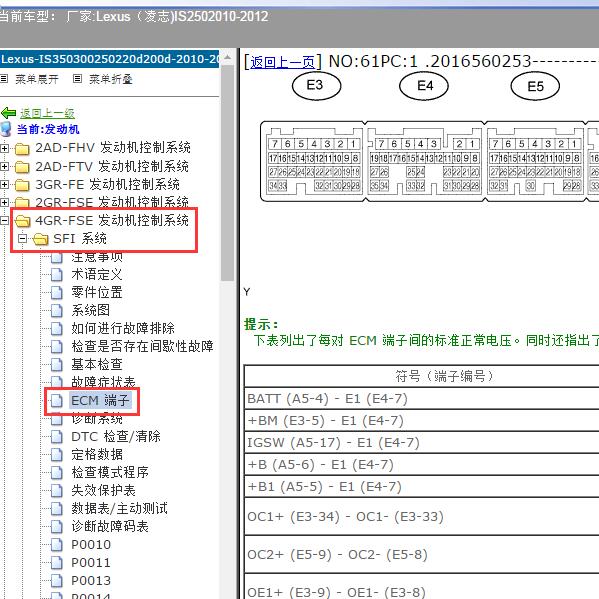Open the 术语定义 tree item
Screen dimensions: 599x599
[97, 275]
